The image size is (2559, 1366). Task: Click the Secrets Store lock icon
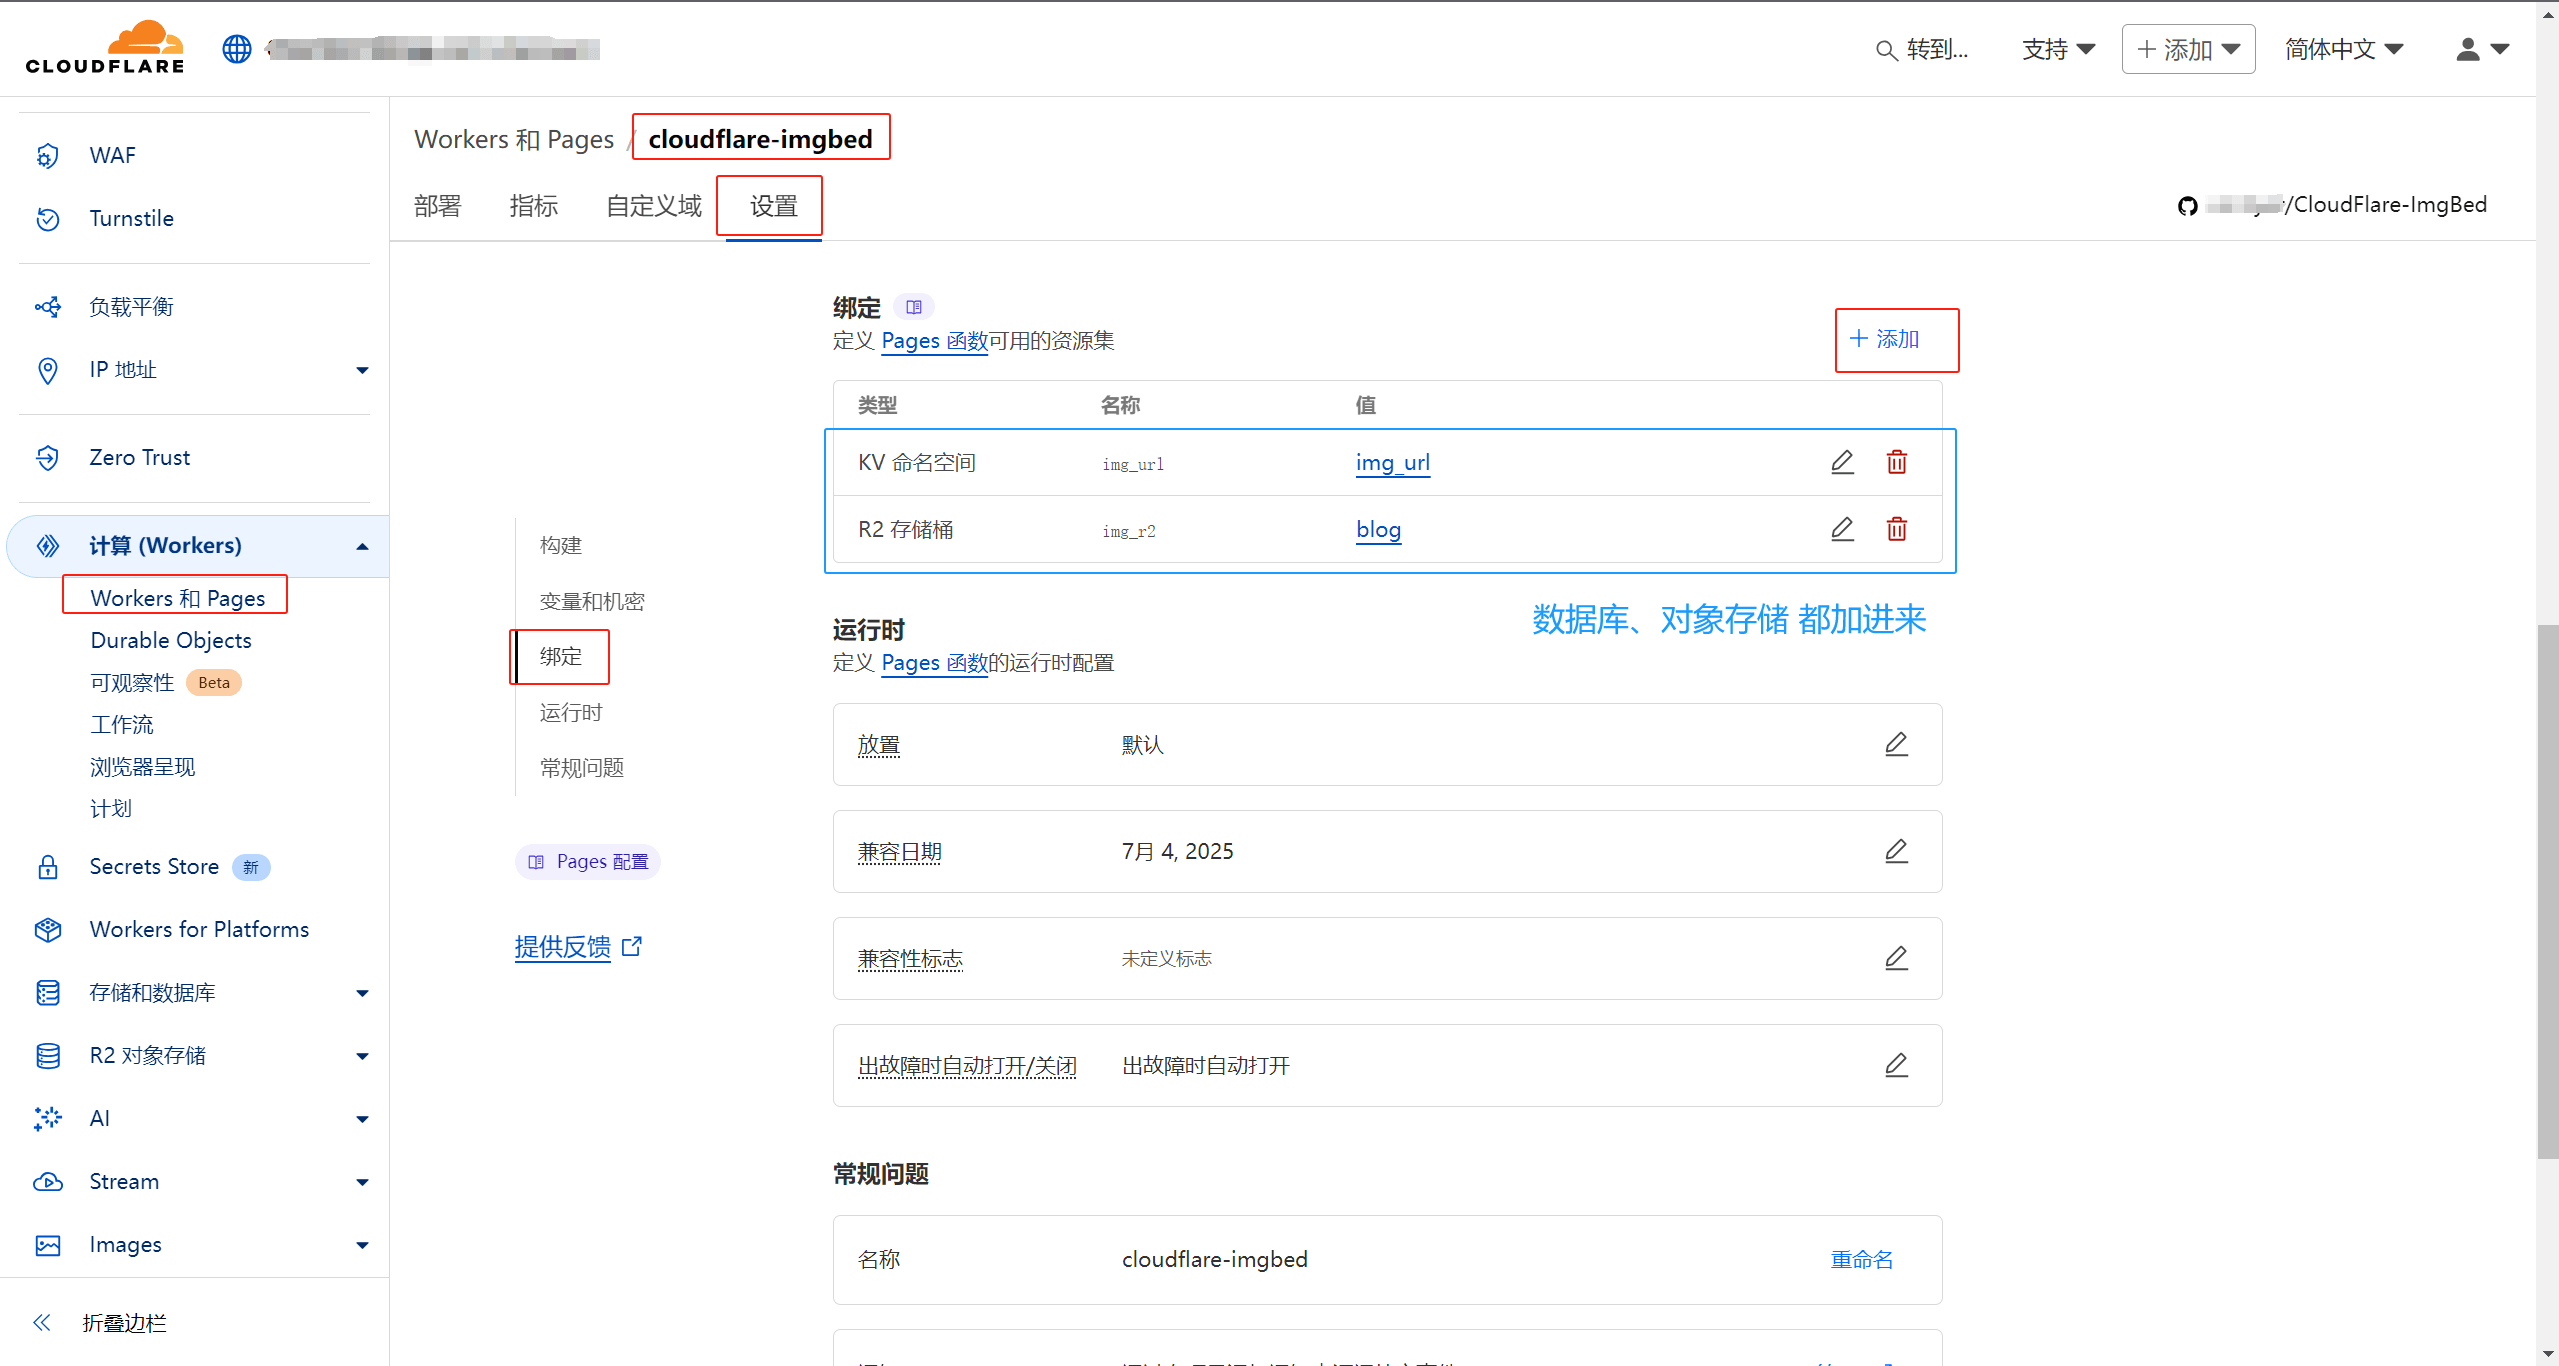pyautogui.click(x=48, y=868)
